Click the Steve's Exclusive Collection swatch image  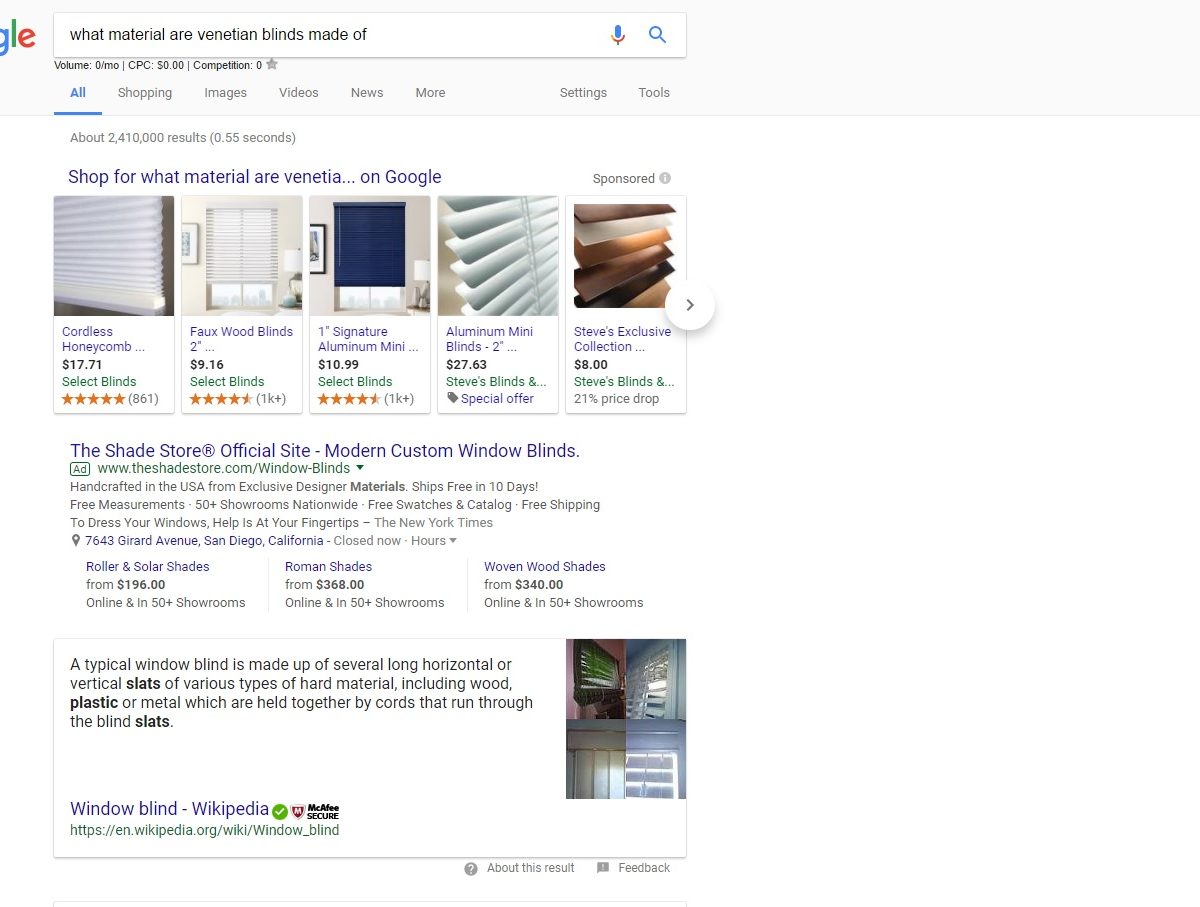[x=626, y=256]
